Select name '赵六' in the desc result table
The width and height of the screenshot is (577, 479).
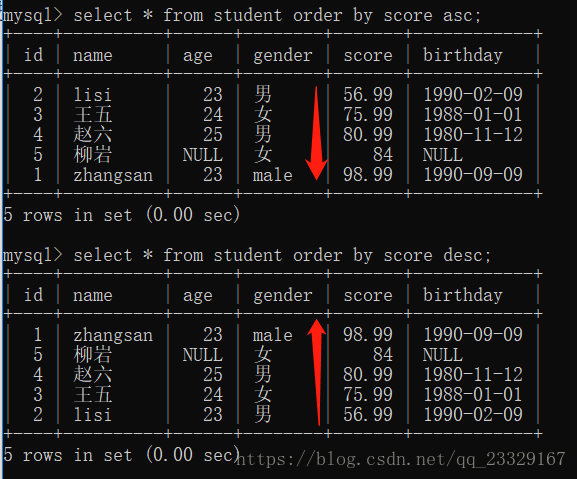(93, 375)
